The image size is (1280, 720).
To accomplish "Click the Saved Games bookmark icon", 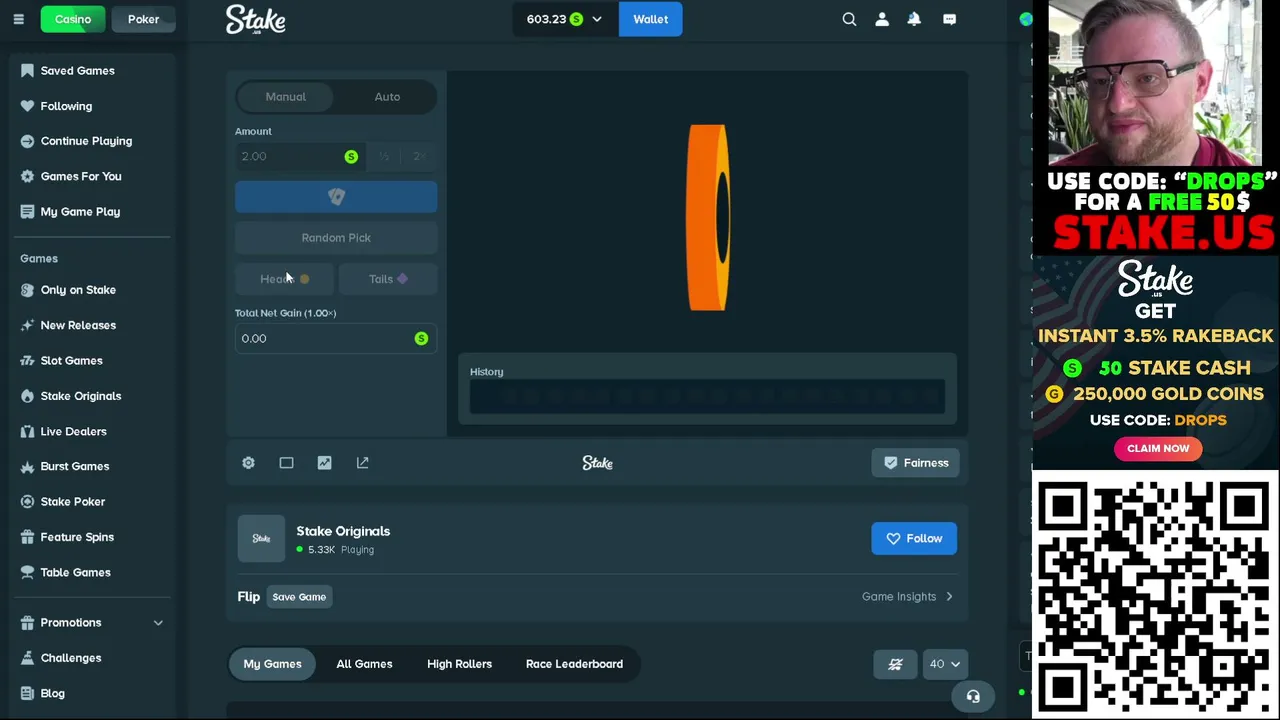I will click(x=27, y=71).
